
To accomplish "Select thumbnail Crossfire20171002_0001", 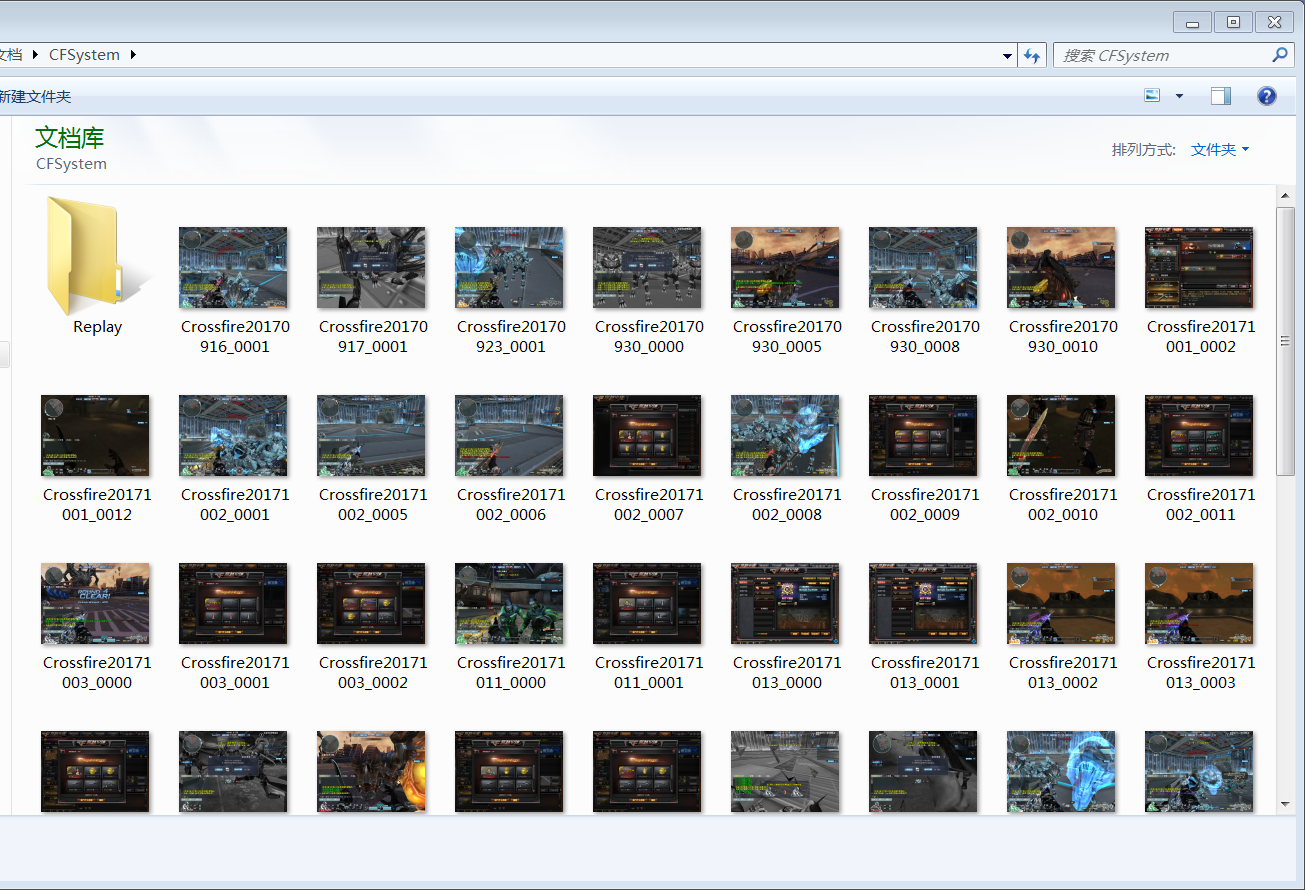I will tap(233, 436).
